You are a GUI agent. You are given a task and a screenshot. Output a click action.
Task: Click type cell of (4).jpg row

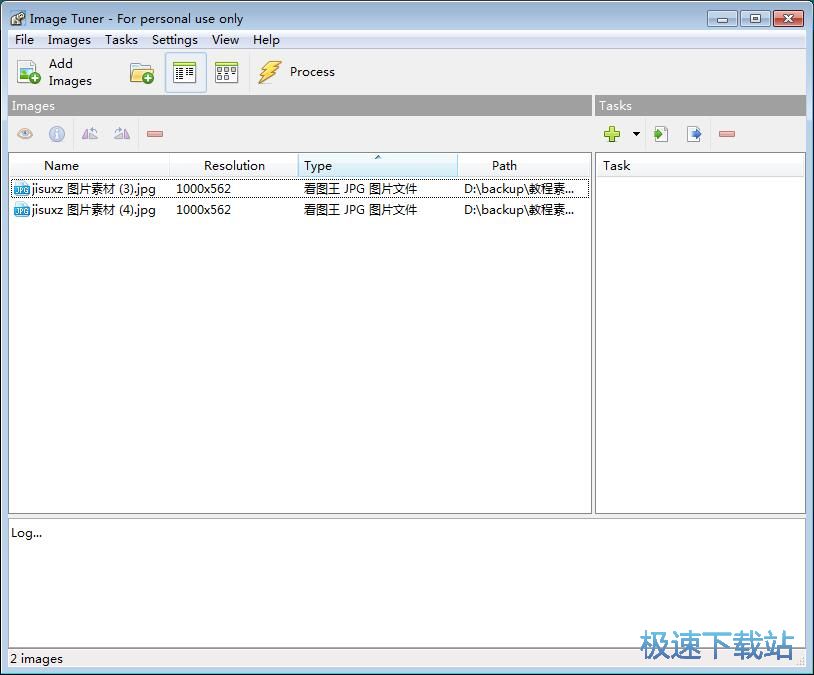pyautogui.click(x=360, y=210)
